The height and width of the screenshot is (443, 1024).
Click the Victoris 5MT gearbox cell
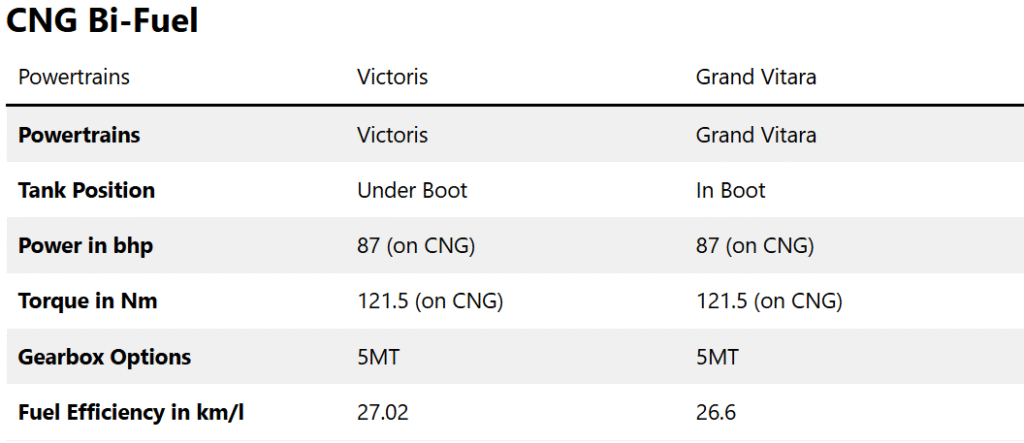point(378,357)
